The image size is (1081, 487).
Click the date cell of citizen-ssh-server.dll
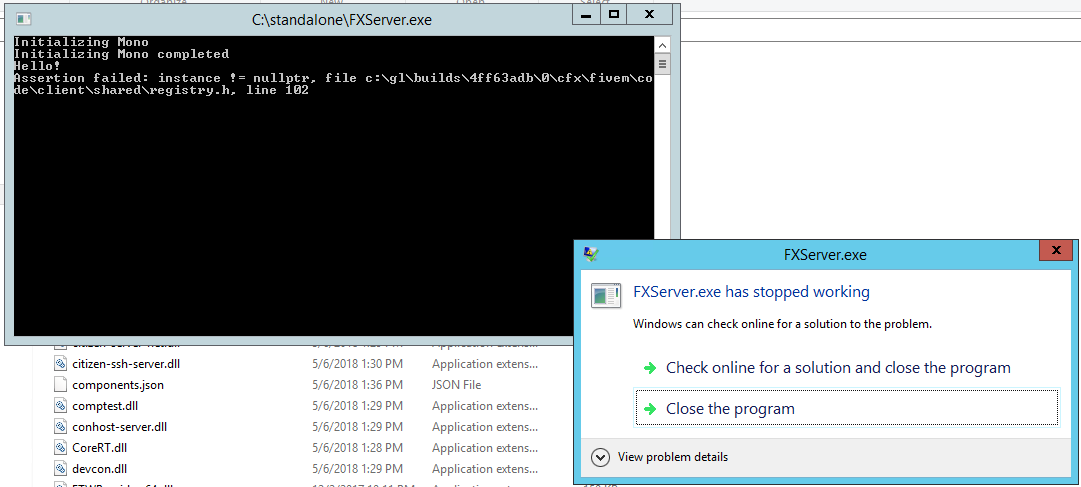point(357,364)
